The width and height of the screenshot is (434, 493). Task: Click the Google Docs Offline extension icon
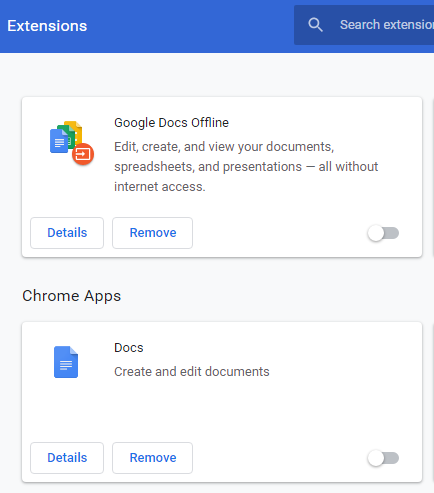72,143
